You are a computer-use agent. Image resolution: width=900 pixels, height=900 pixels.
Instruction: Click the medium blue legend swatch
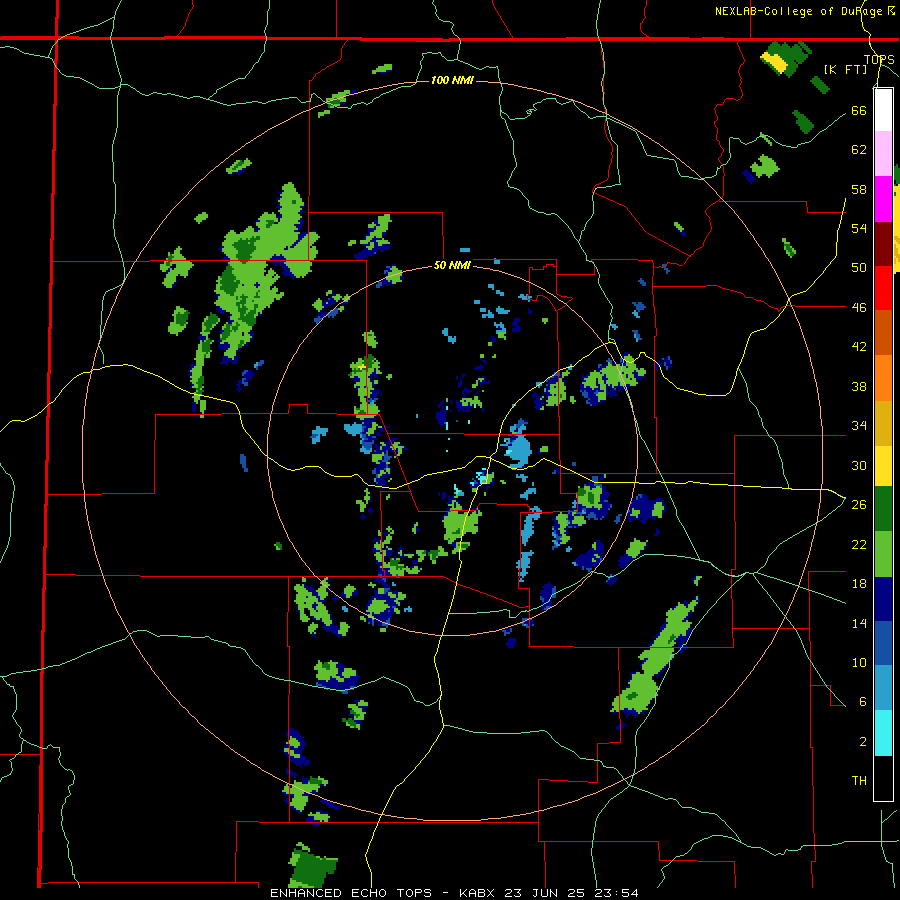tap(883, 644)
